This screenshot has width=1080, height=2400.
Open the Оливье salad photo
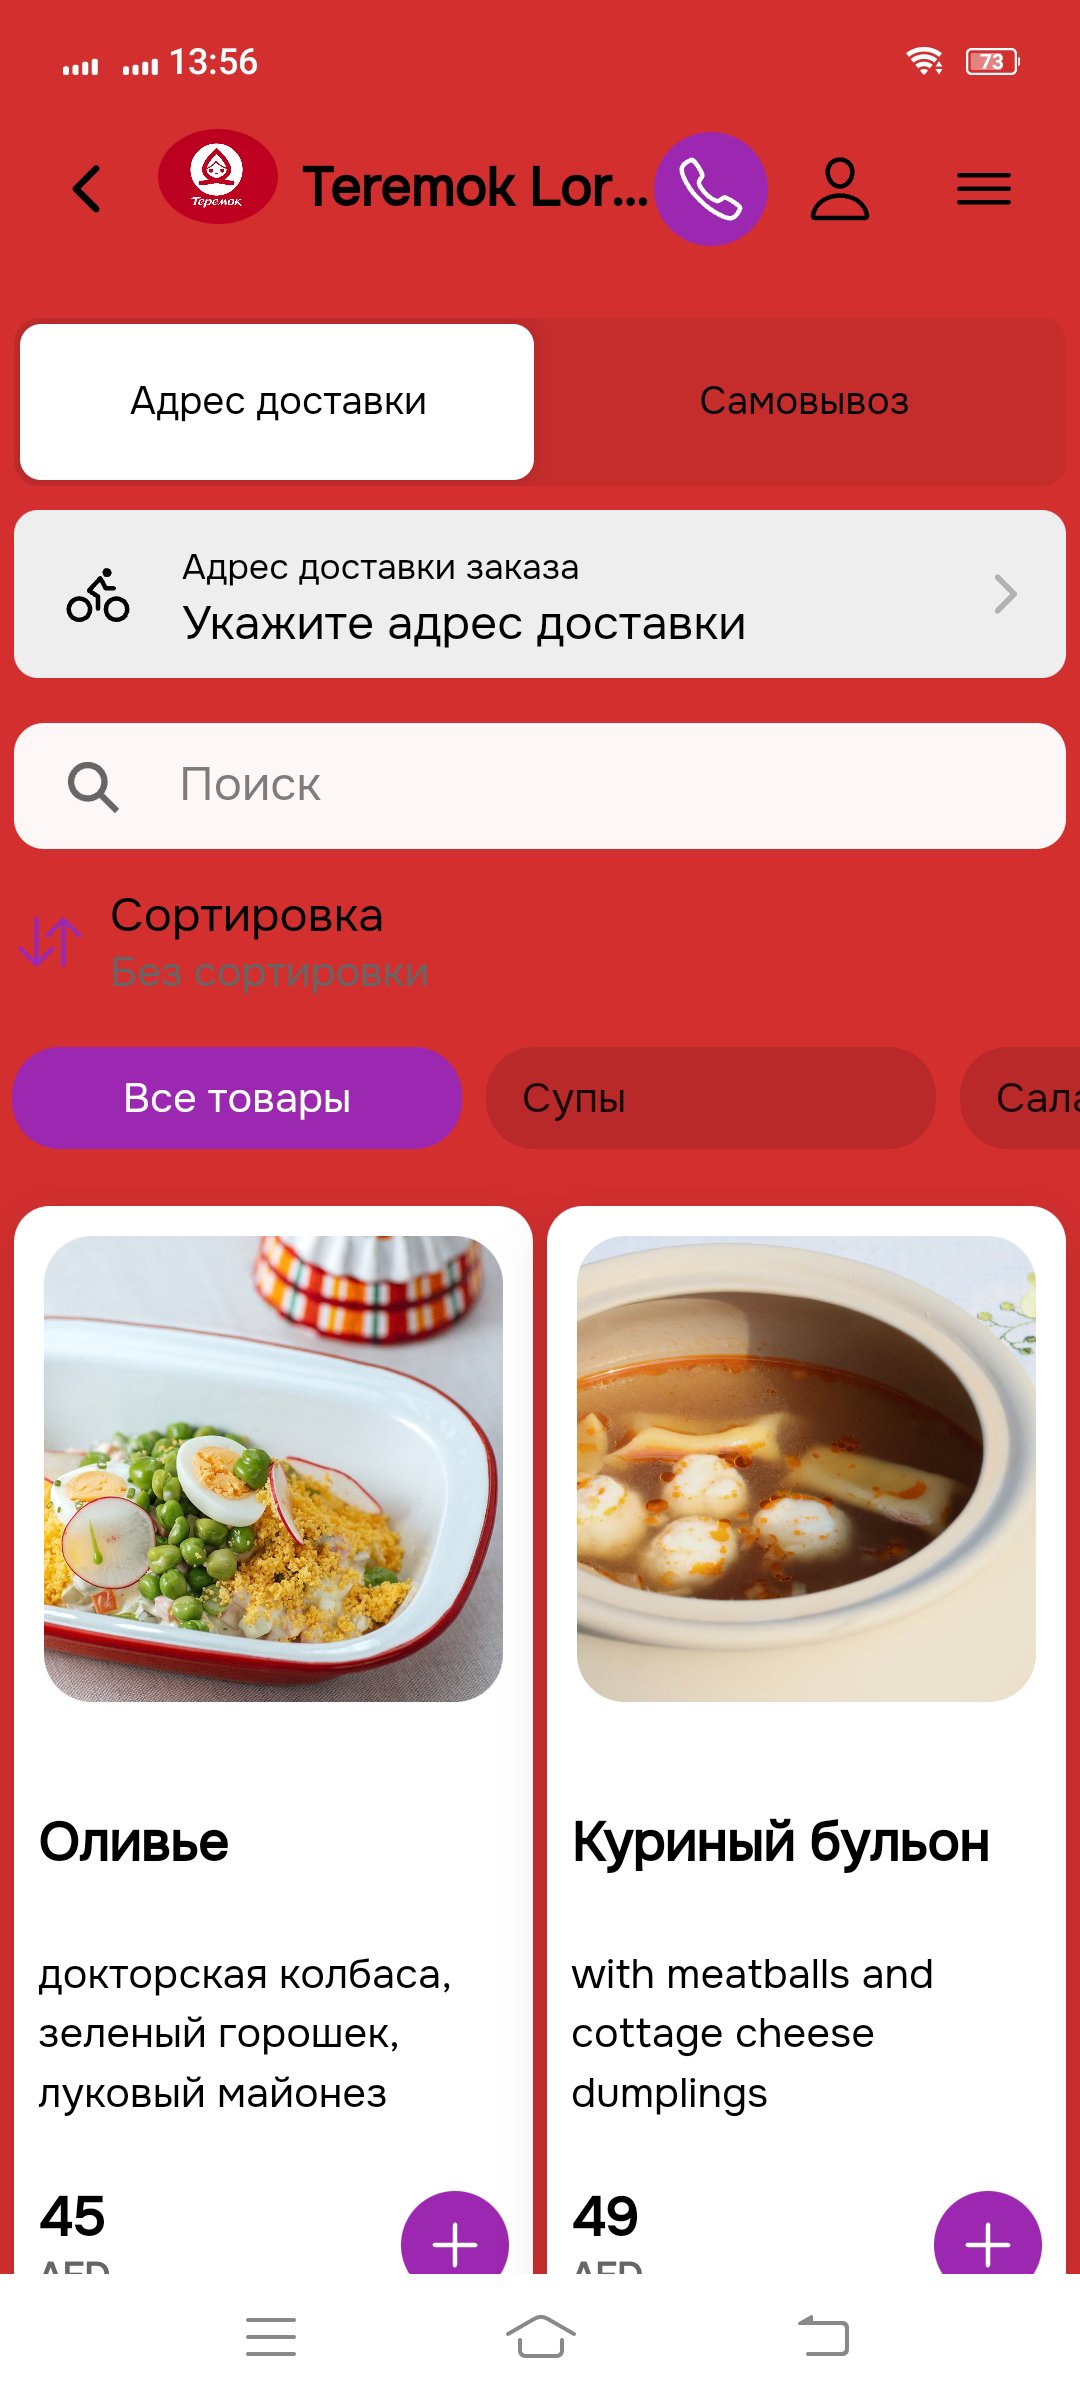point(273,1469)
